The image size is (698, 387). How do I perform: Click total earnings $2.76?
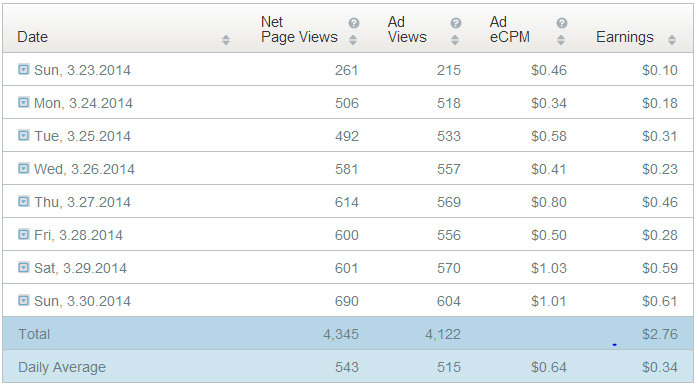pyautogui.click(x=660, y=334)
